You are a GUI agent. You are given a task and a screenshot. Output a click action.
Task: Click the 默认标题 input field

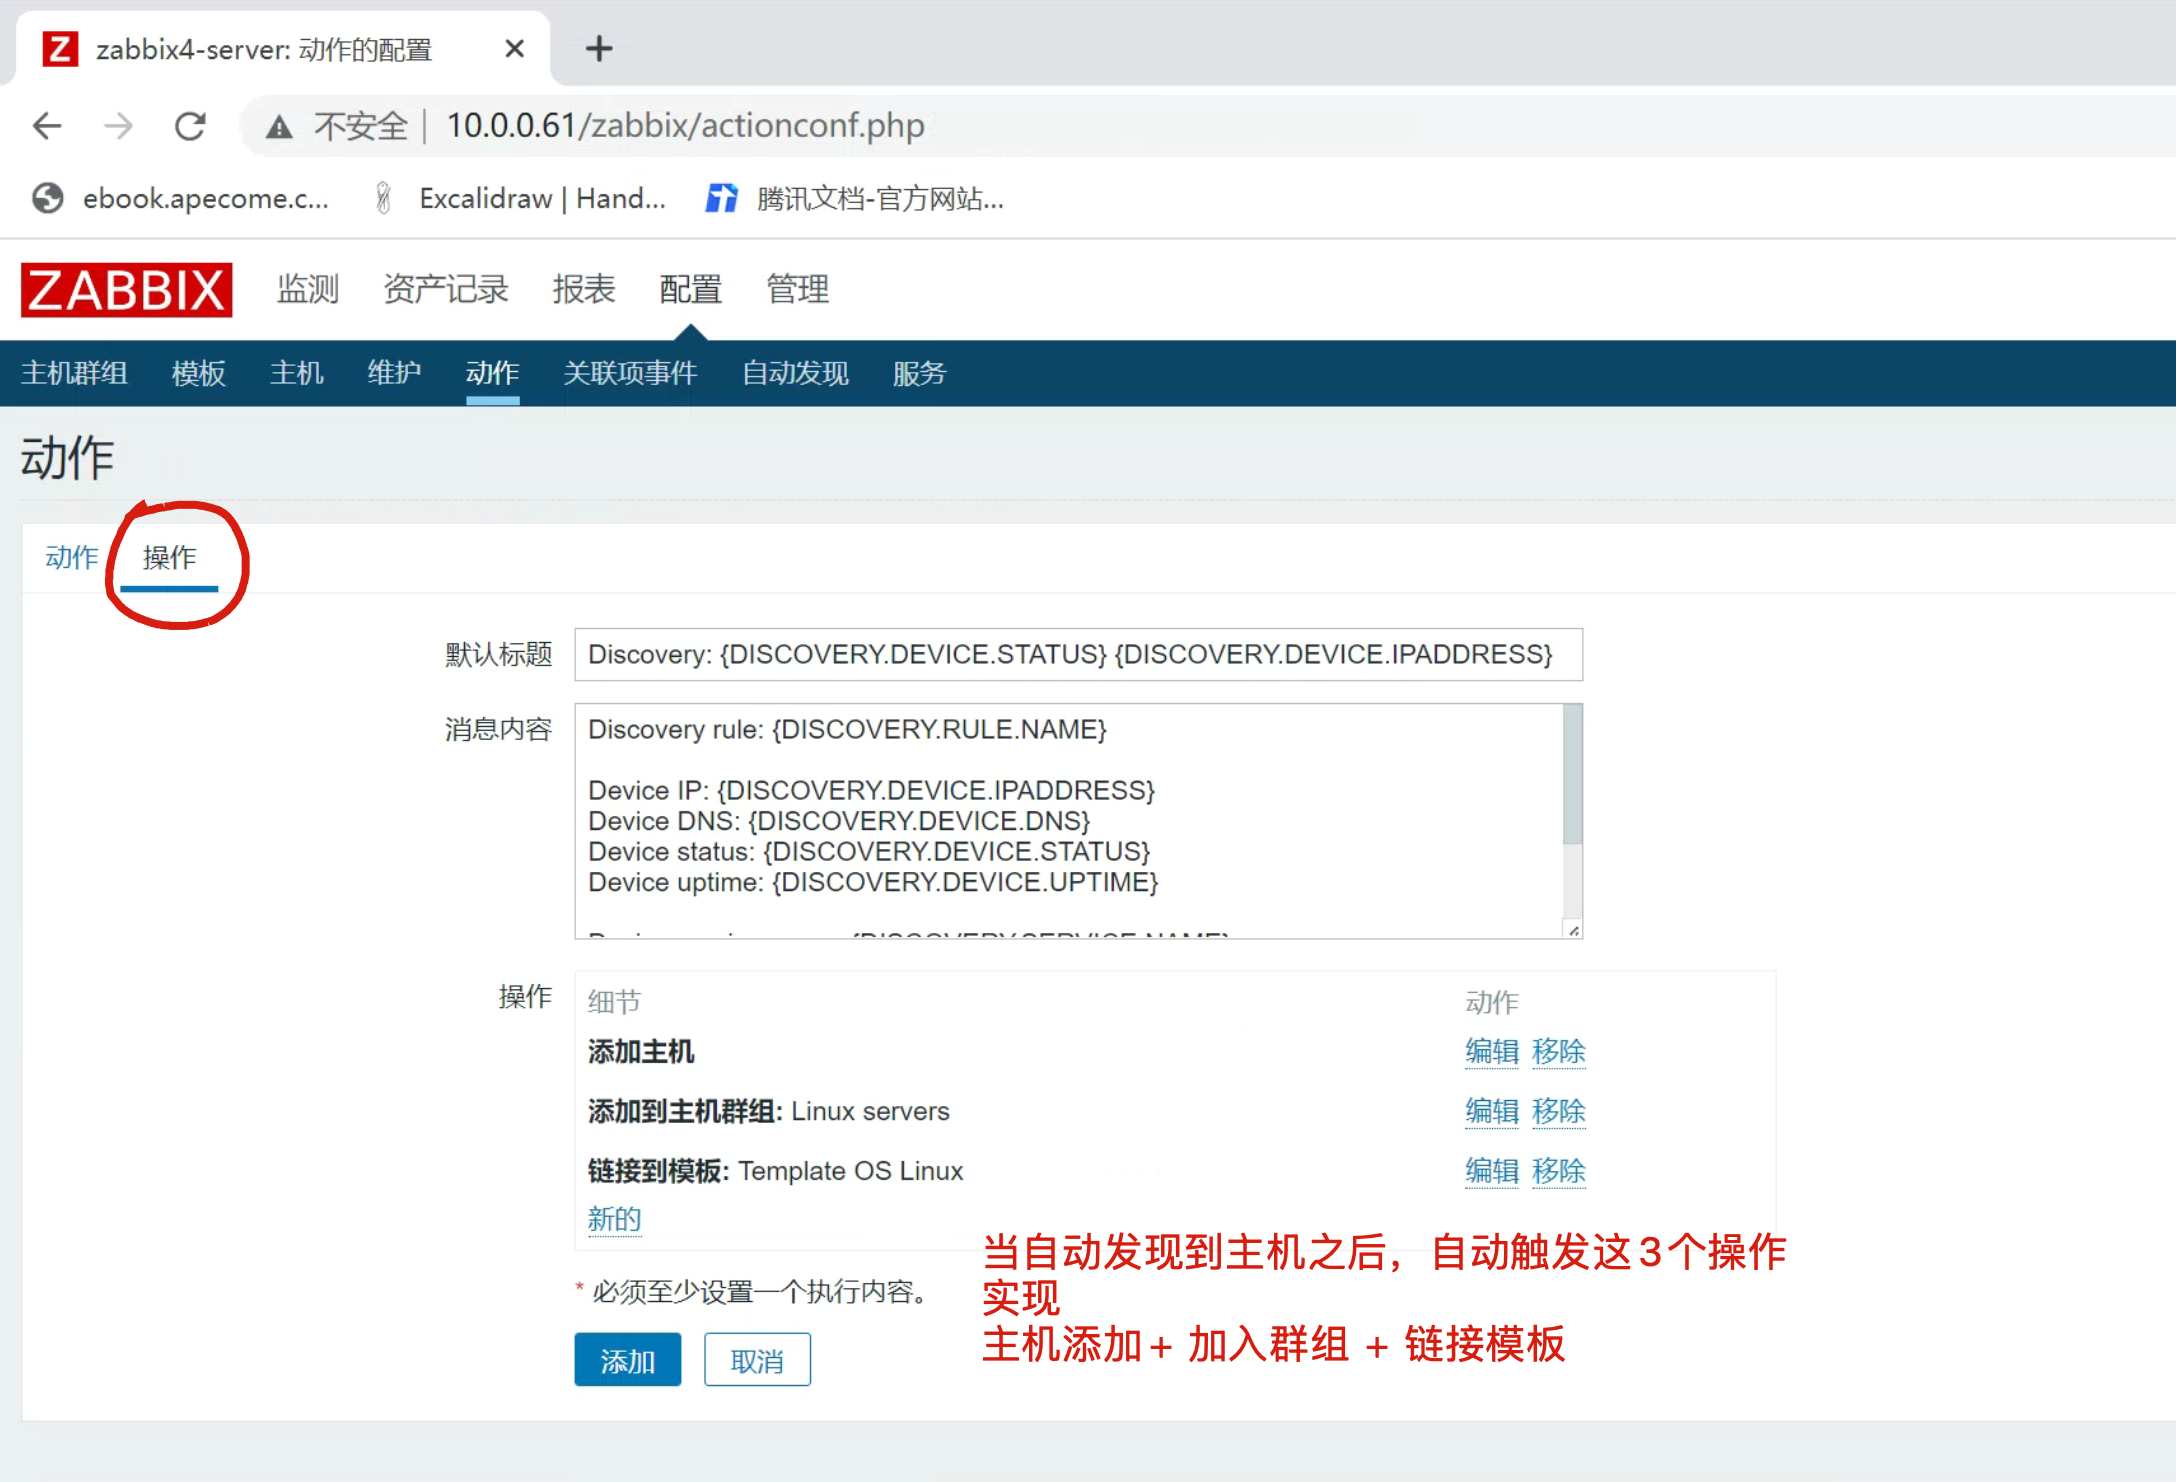click(x=1077, y=654)
